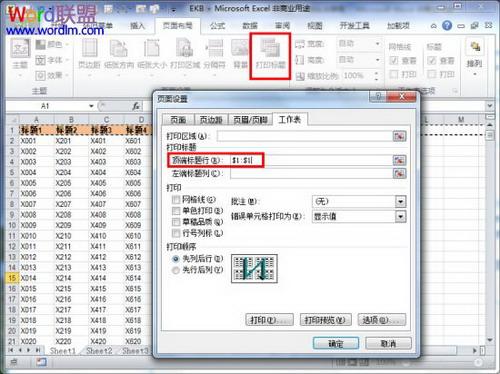Enable Black and white (单色打印) checkbox

pyautogui.click(x=176, y=211)
